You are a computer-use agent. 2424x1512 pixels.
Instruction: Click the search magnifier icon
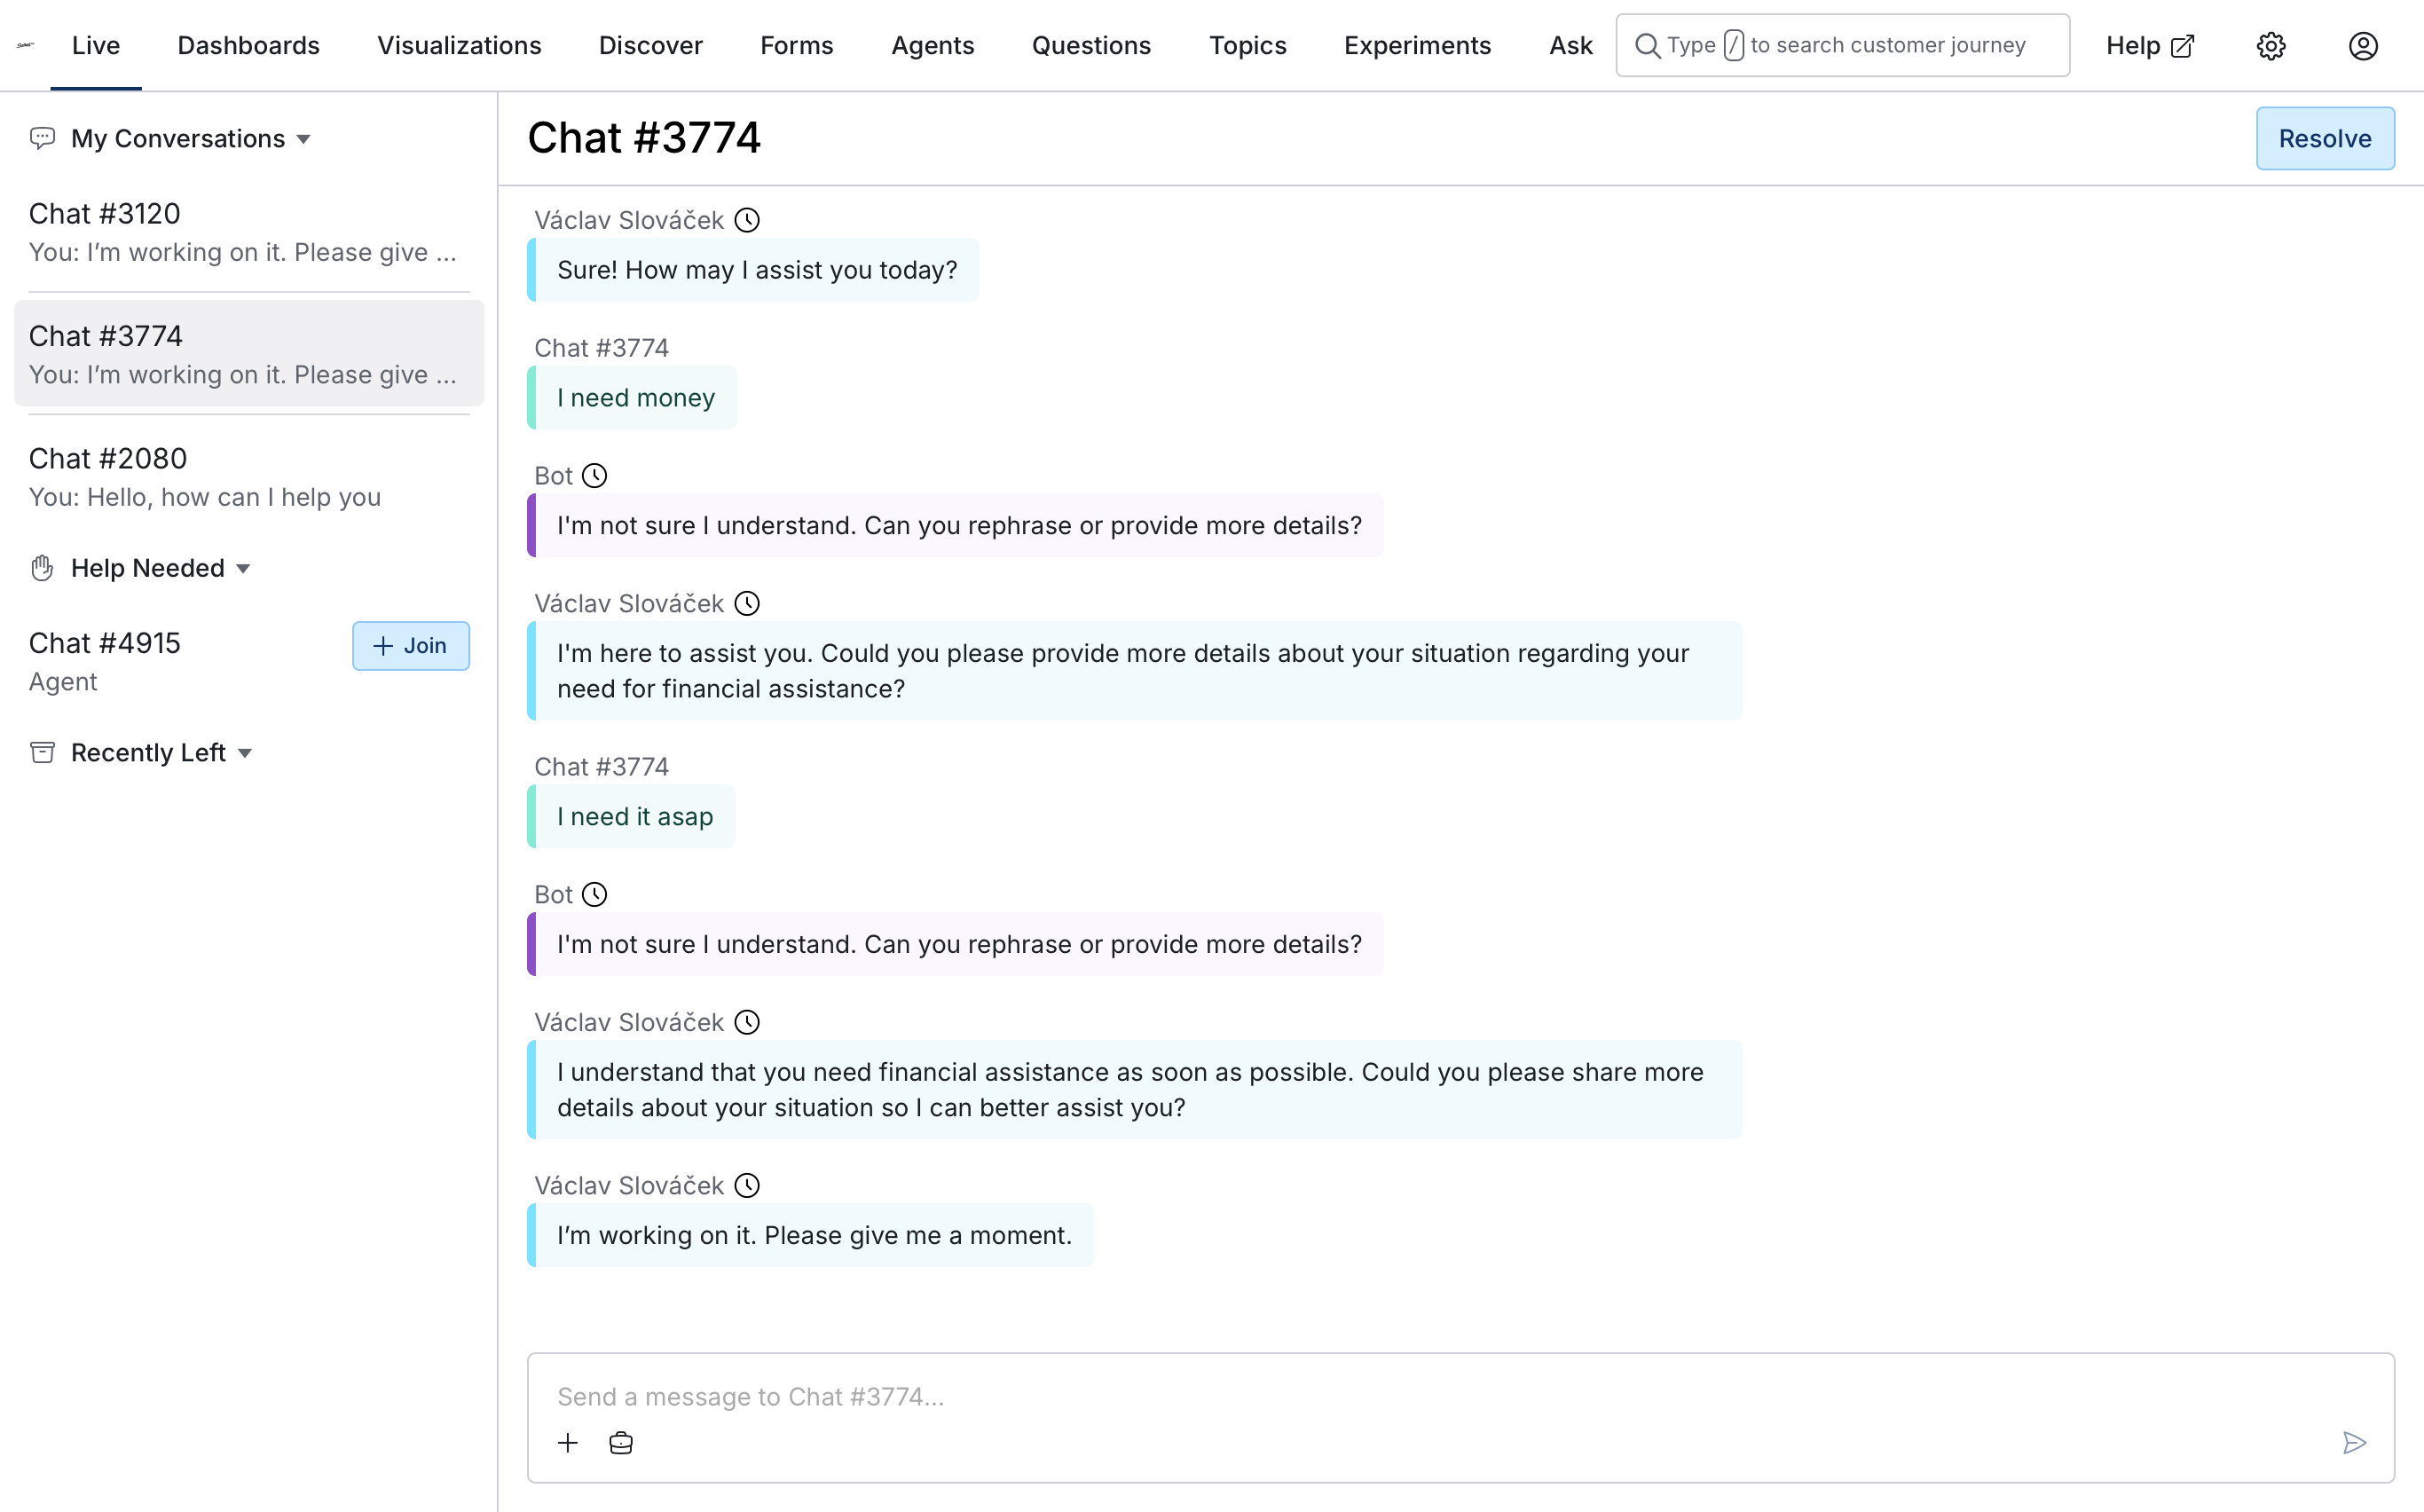click(1647, 46)
